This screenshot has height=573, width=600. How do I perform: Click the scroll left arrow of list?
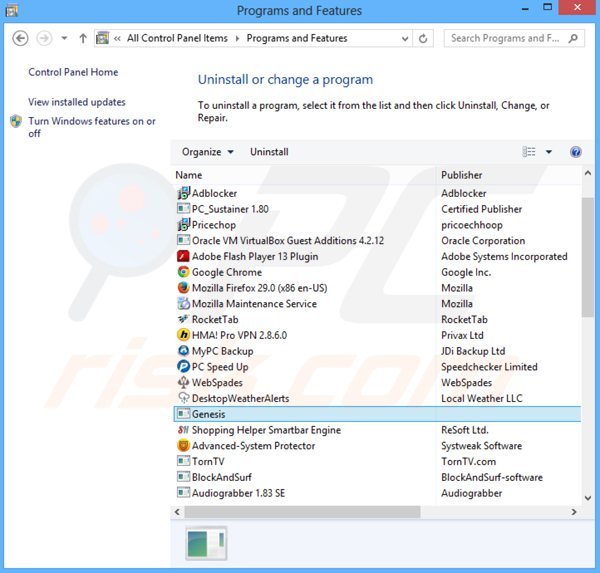(177, 512)
